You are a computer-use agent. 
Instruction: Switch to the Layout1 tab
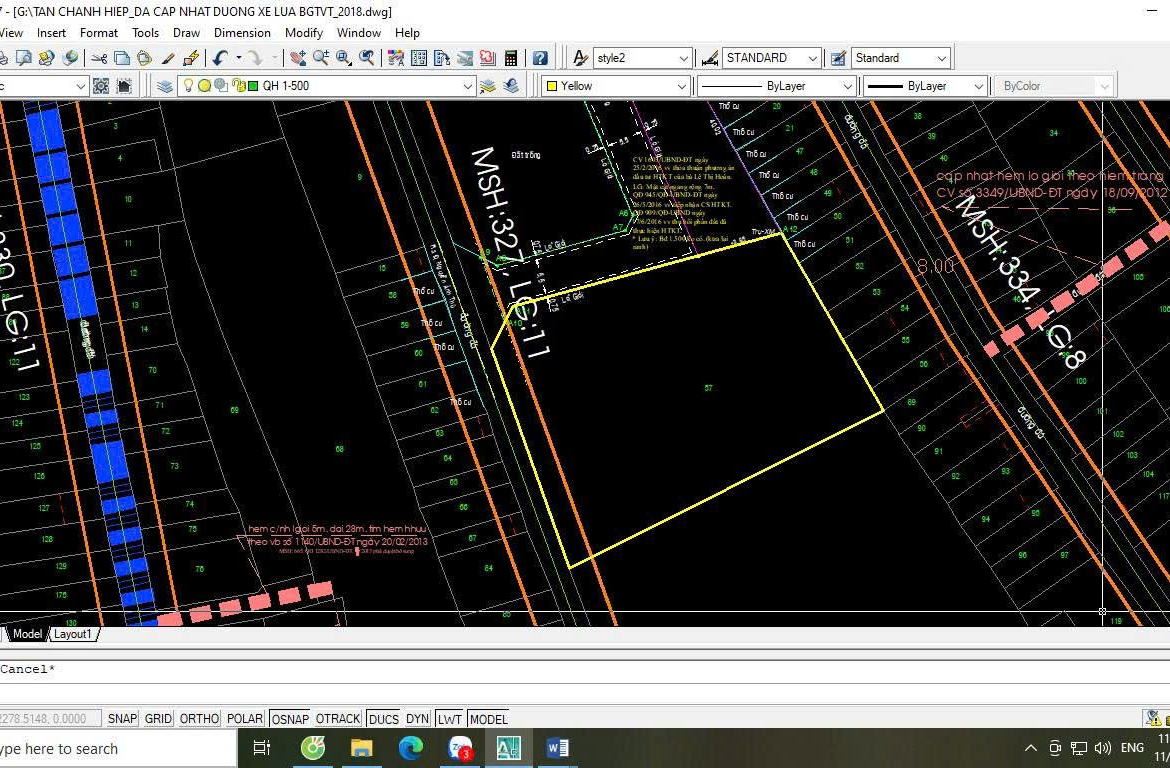[72, 634]
